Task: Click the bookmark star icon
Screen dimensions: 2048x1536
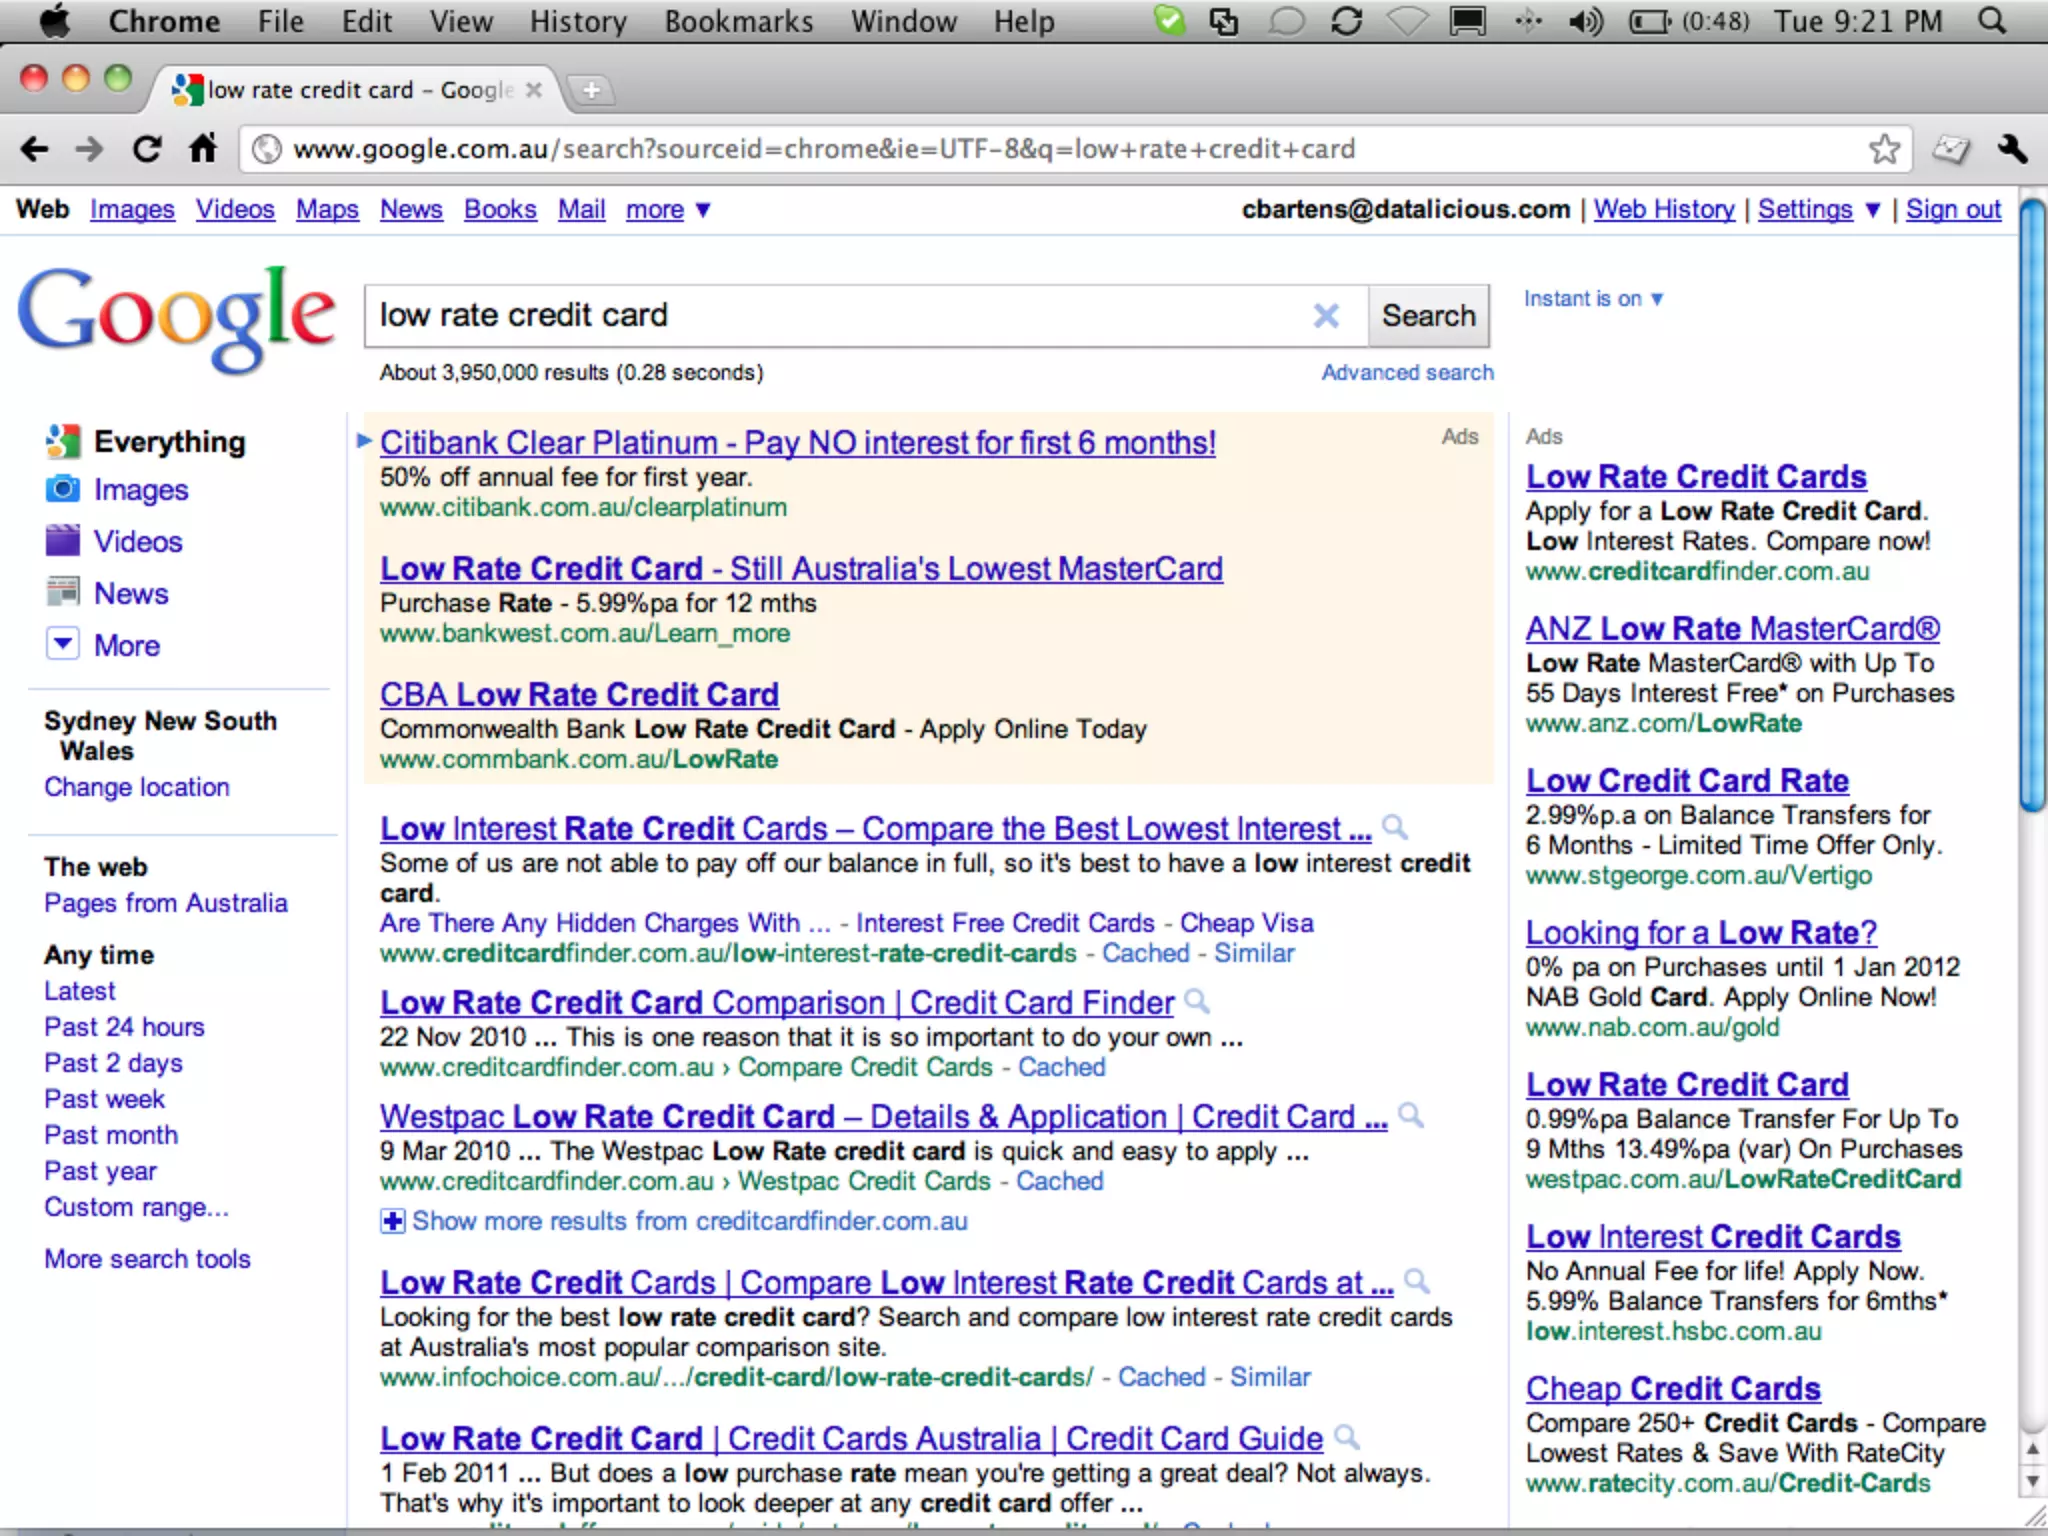Action: tap(1884, 150)
